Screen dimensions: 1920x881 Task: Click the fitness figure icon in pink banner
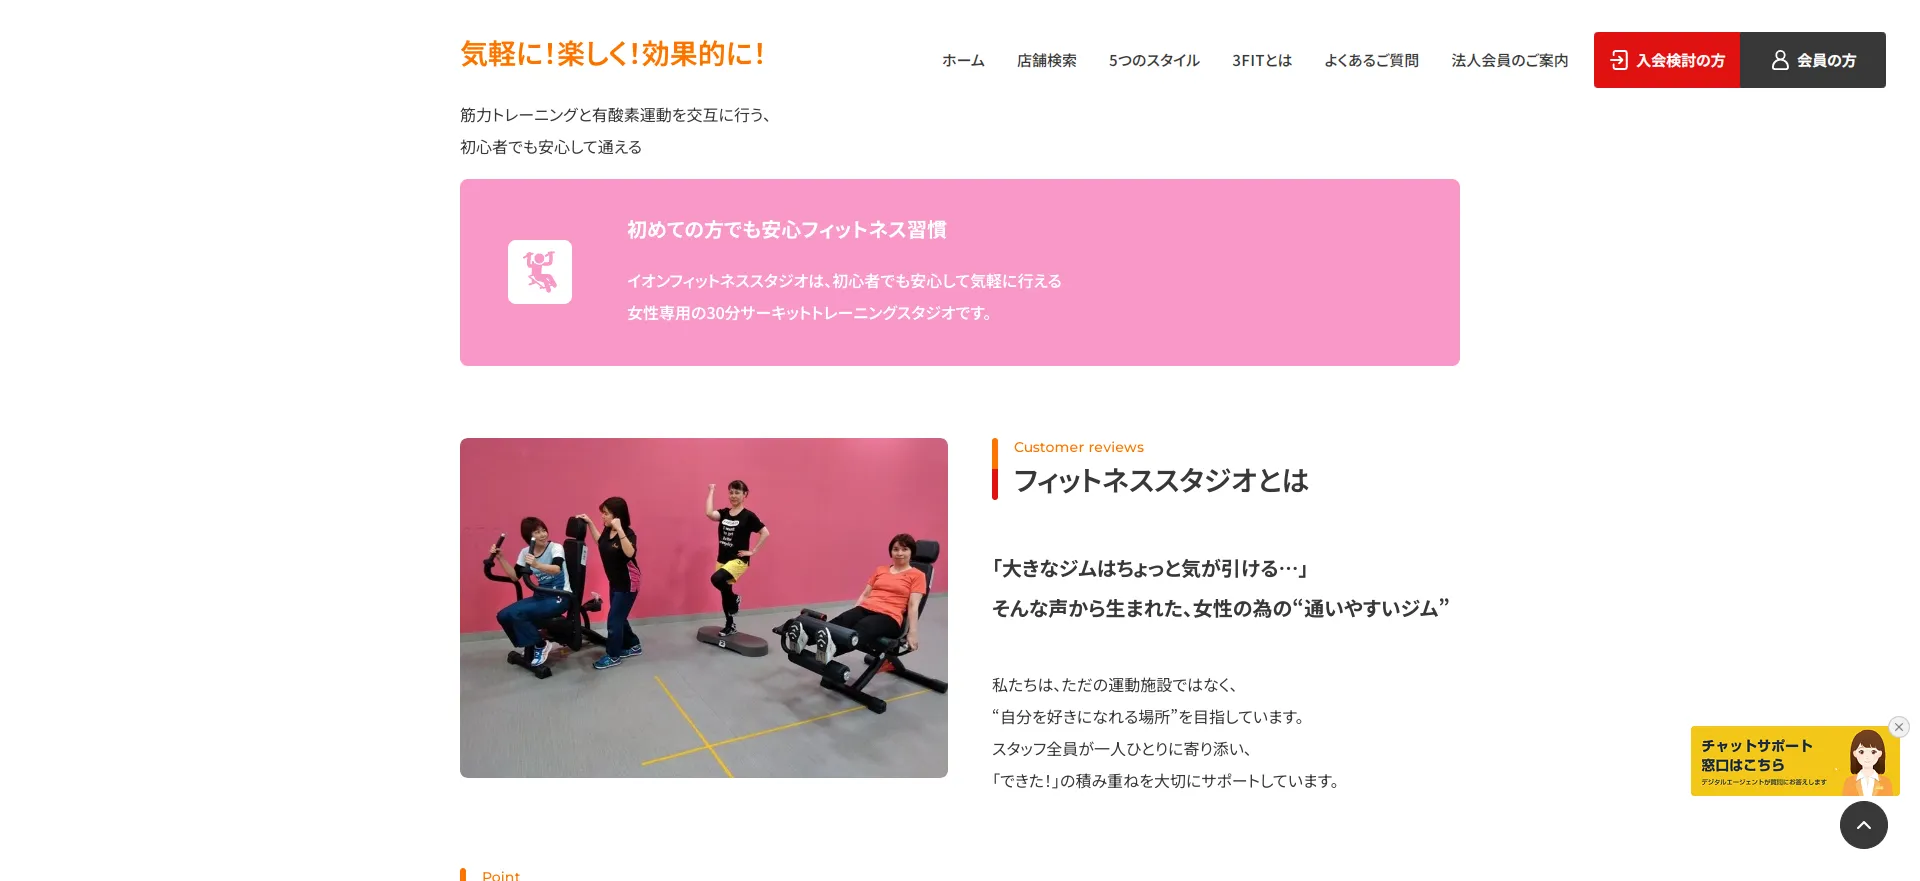pos(540,272)
